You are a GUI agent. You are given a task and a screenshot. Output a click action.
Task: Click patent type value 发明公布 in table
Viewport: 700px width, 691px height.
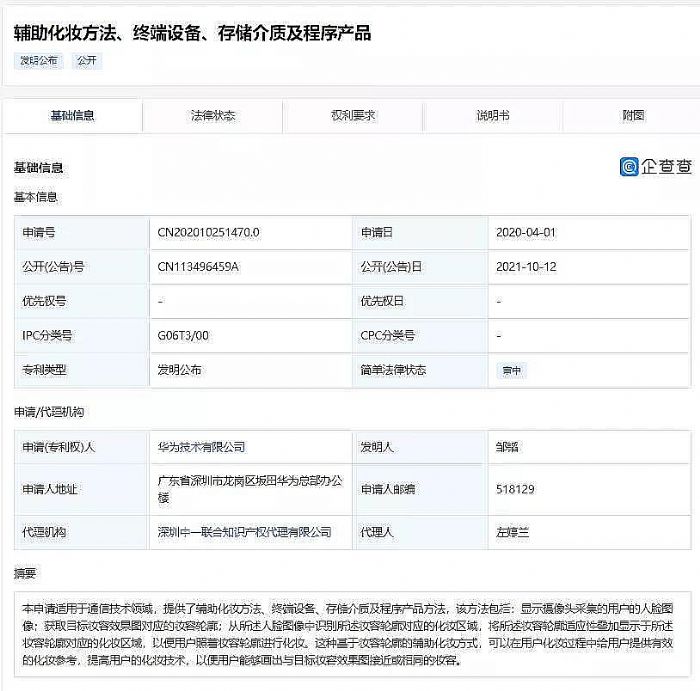[179, 370]
